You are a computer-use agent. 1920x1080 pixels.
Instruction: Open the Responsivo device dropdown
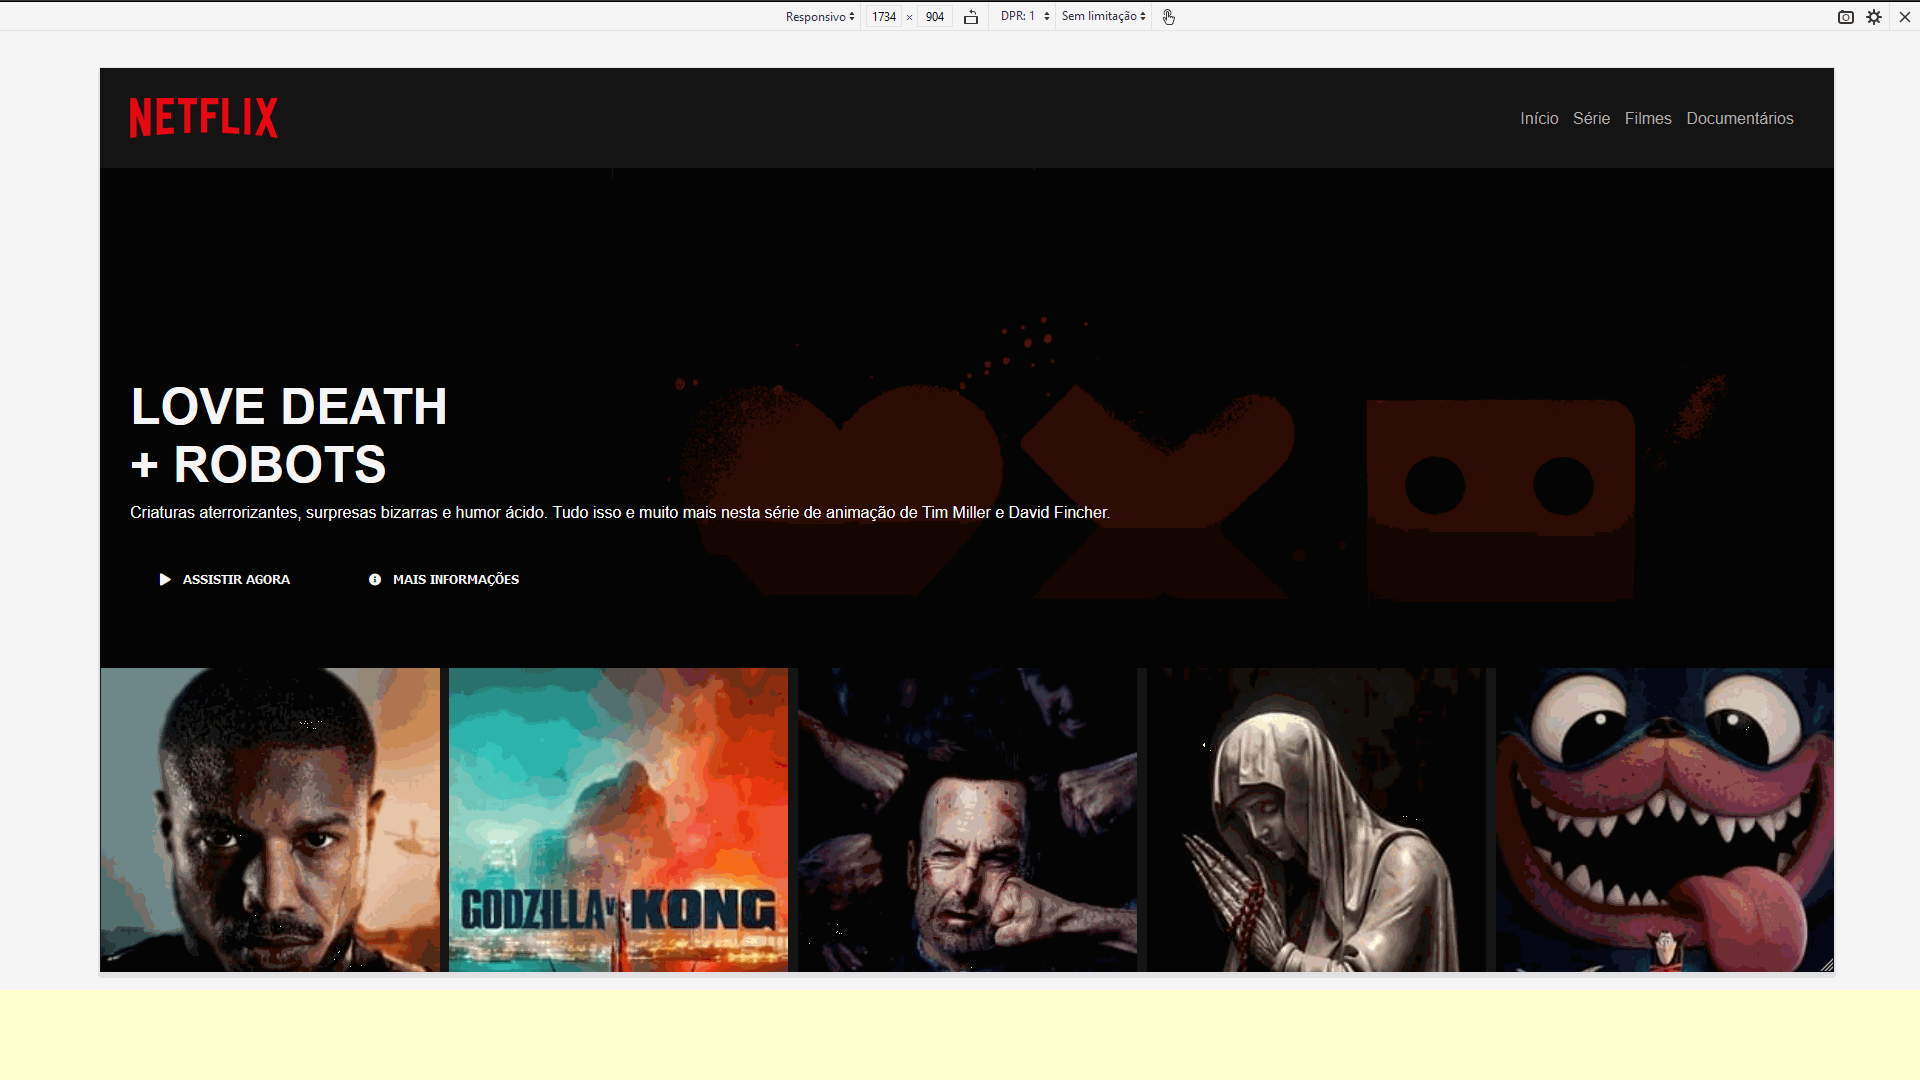[x=819, y=17]
